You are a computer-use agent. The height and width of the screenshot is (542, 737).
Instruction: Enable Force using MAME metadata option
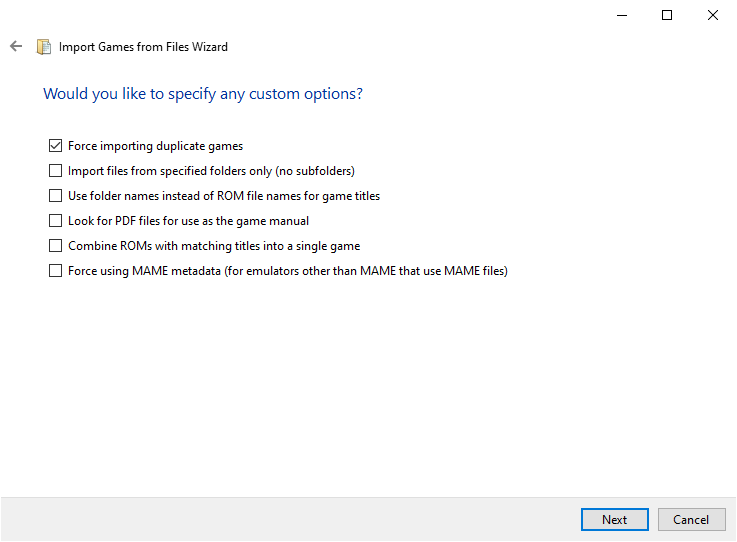click(x=55, y=271)
